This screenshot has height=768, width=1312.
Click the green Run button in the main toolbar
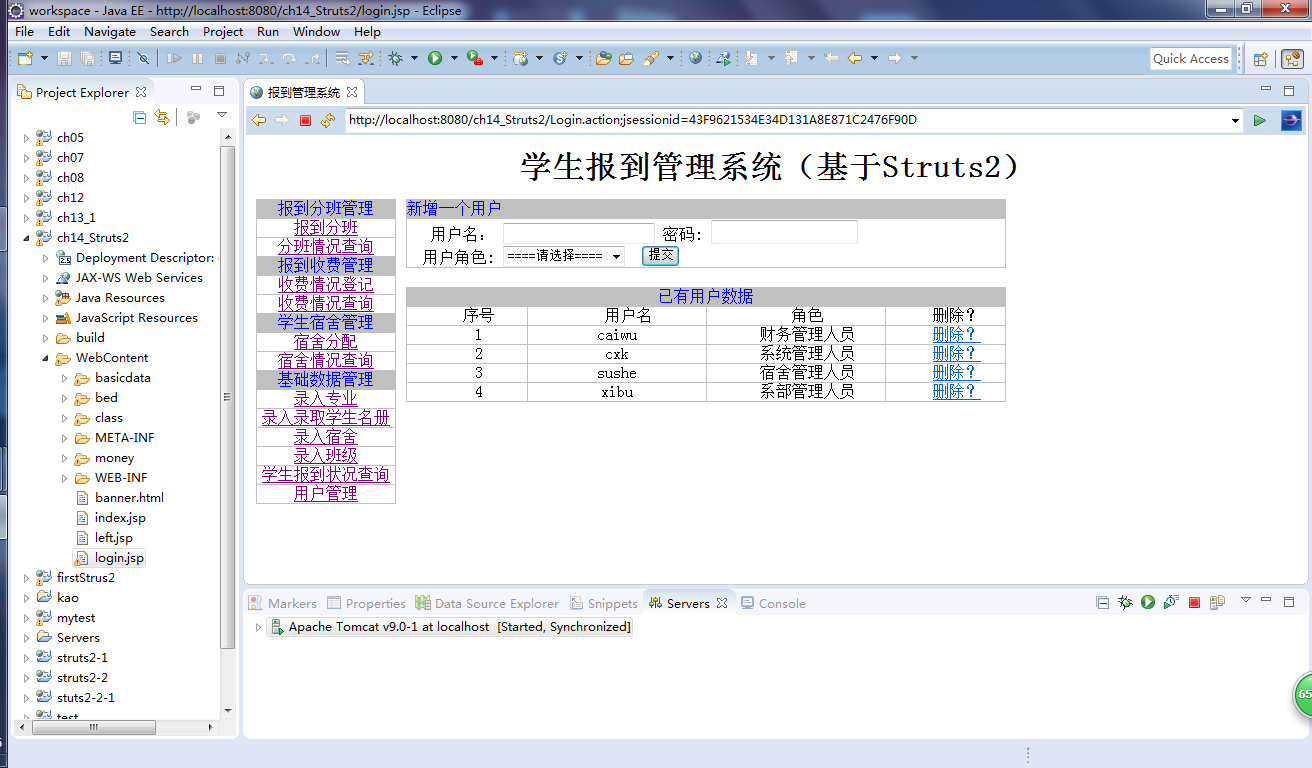435,58
